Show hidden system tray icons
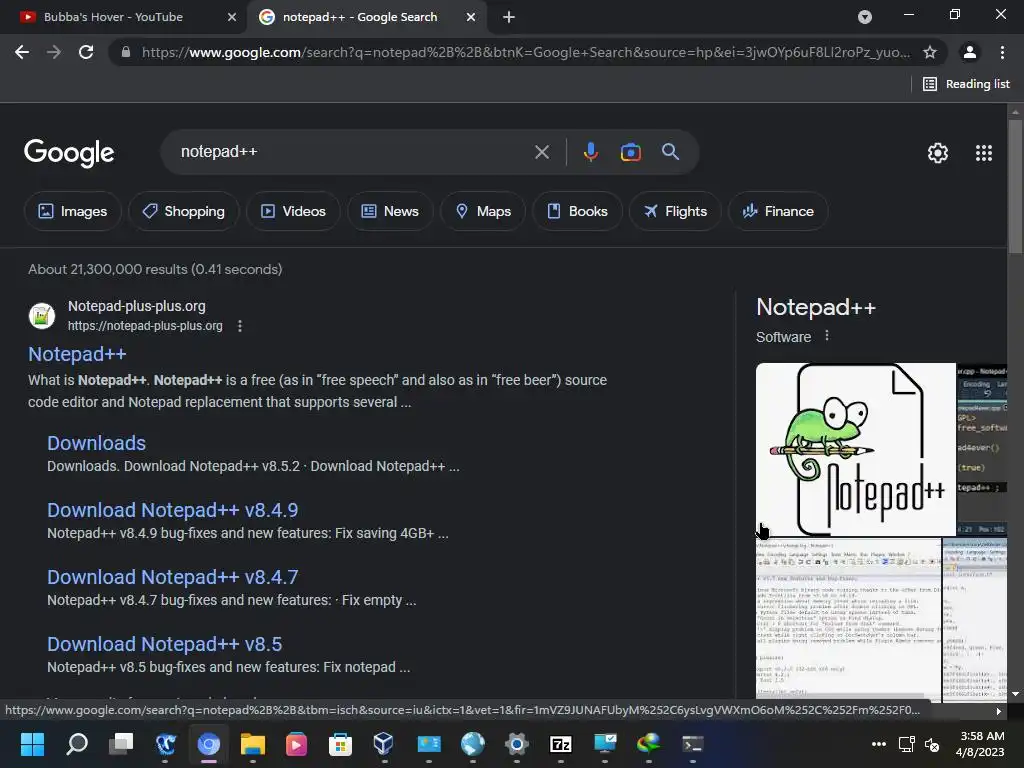This screenshot has width=1024, height=768. pyautogui.click(x=879, y=744)
